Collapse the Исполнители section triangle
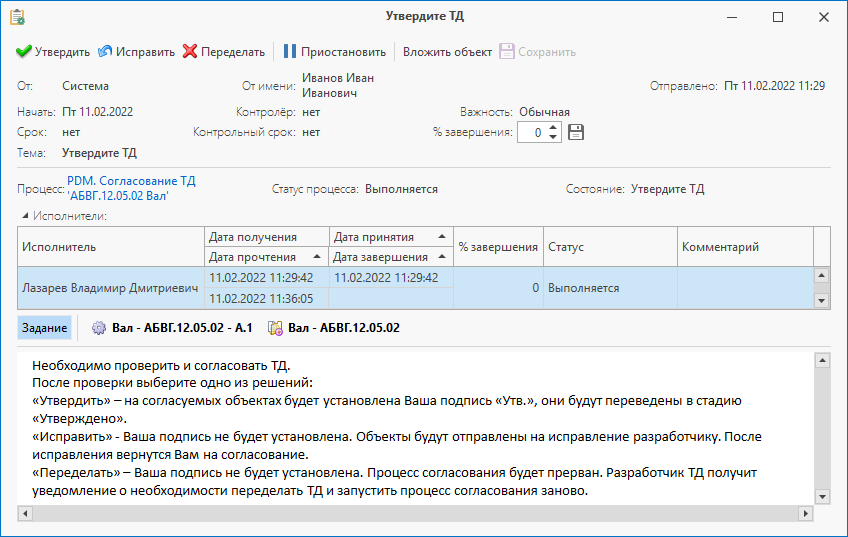 point(24,216)
